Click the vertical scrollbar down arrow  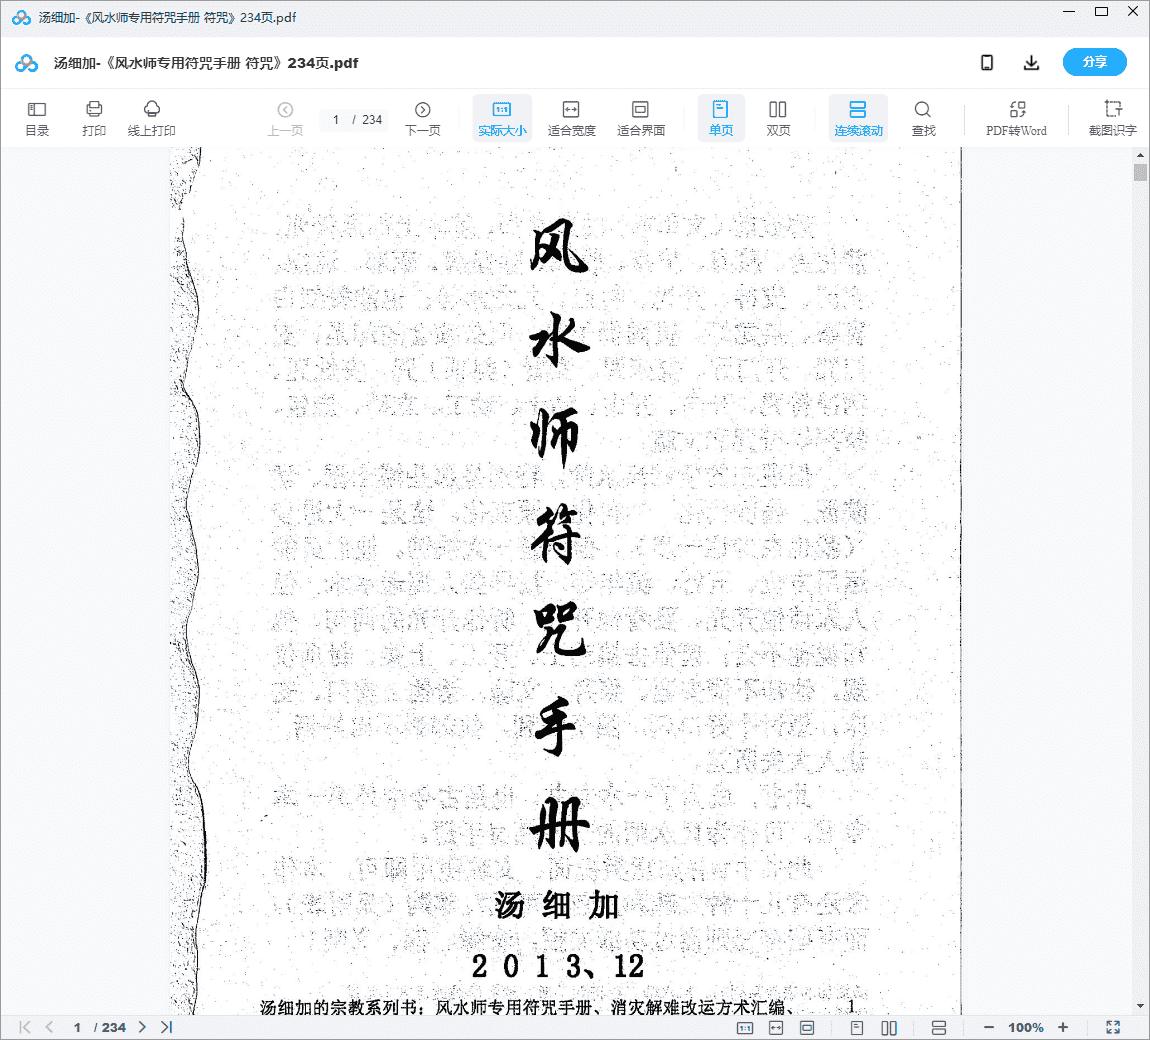pyautogui.click(x=1140, y=1006)
